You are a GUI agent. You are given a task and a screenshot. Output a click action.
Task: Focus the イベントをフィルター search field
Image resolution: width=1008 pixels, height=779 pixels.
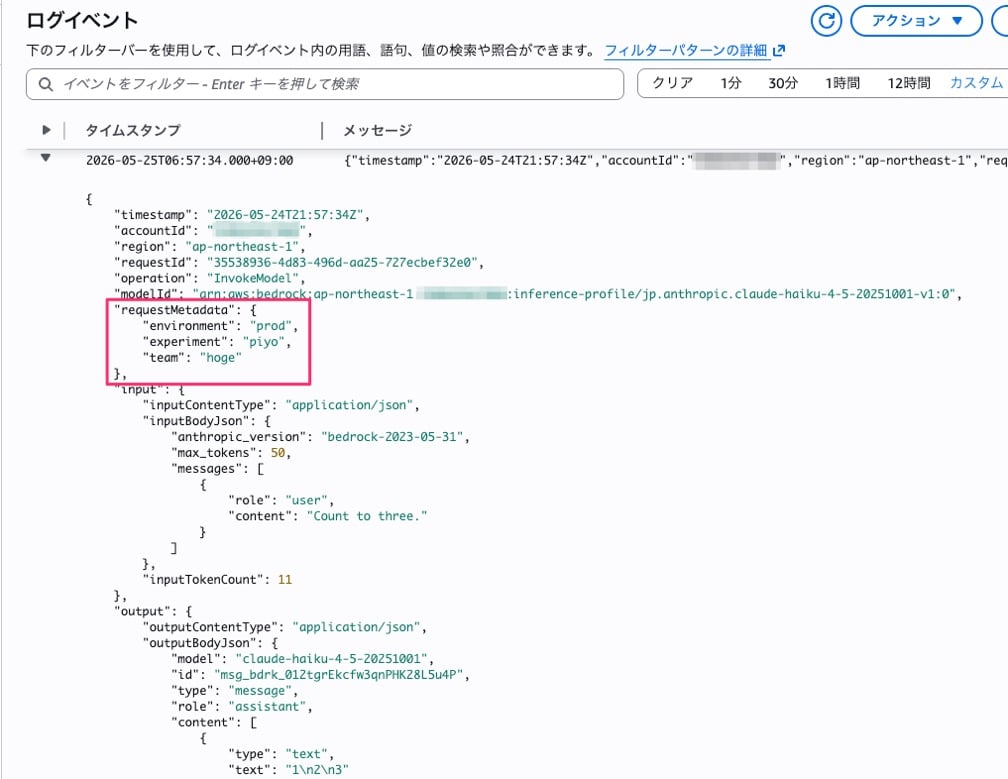(x=325, y=84)
